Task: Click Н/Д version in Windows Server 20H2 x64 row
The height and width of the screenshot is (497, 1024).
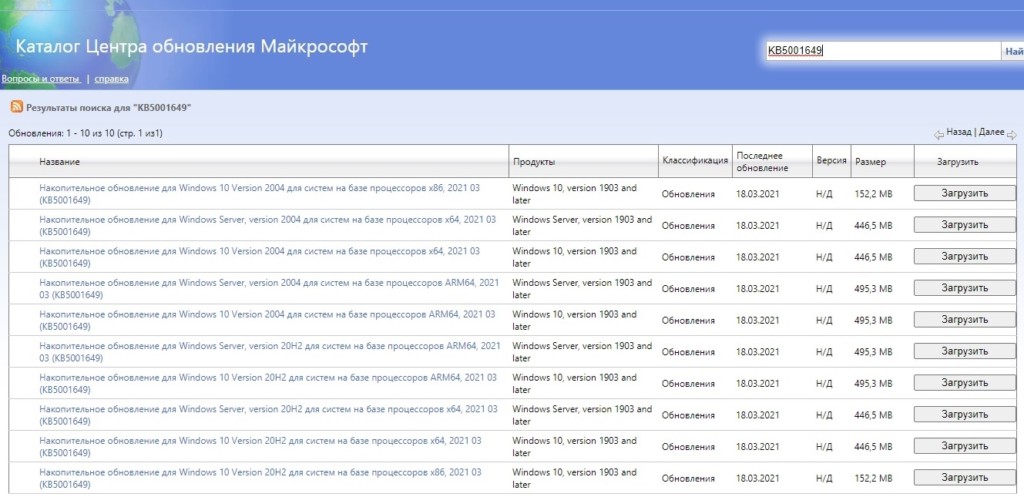Action: (824, 415)
